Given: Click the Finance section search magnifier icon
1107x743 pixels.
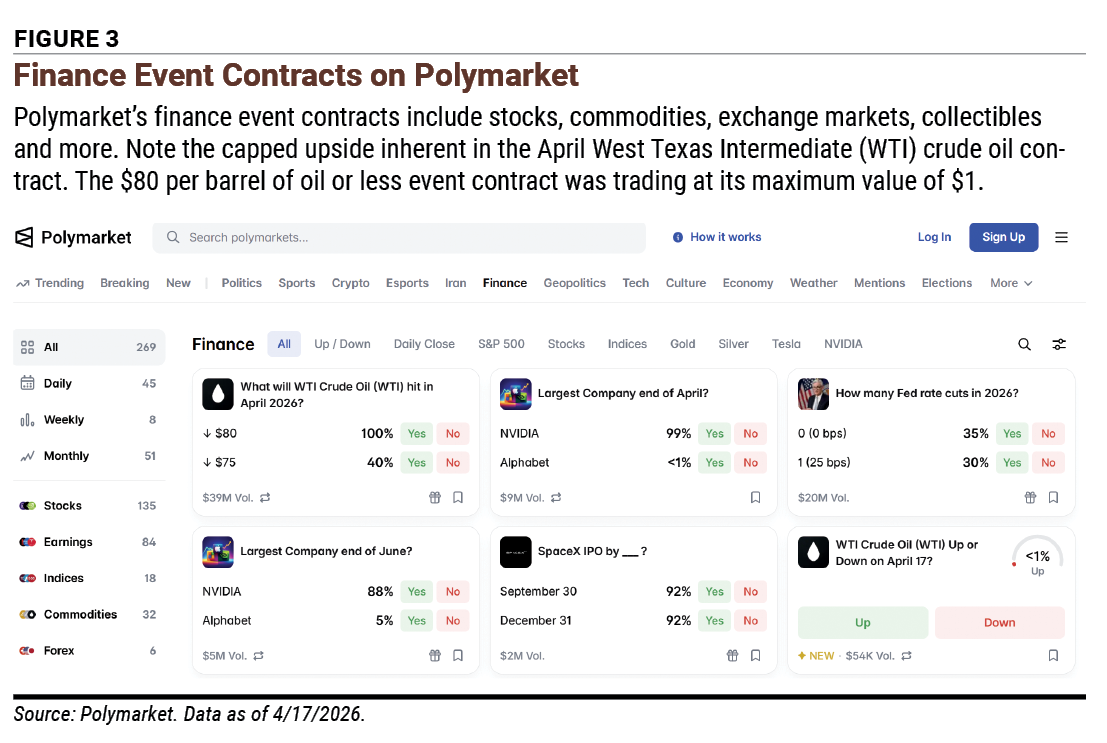Looking at the screenshot, I should click(1024, 344).
